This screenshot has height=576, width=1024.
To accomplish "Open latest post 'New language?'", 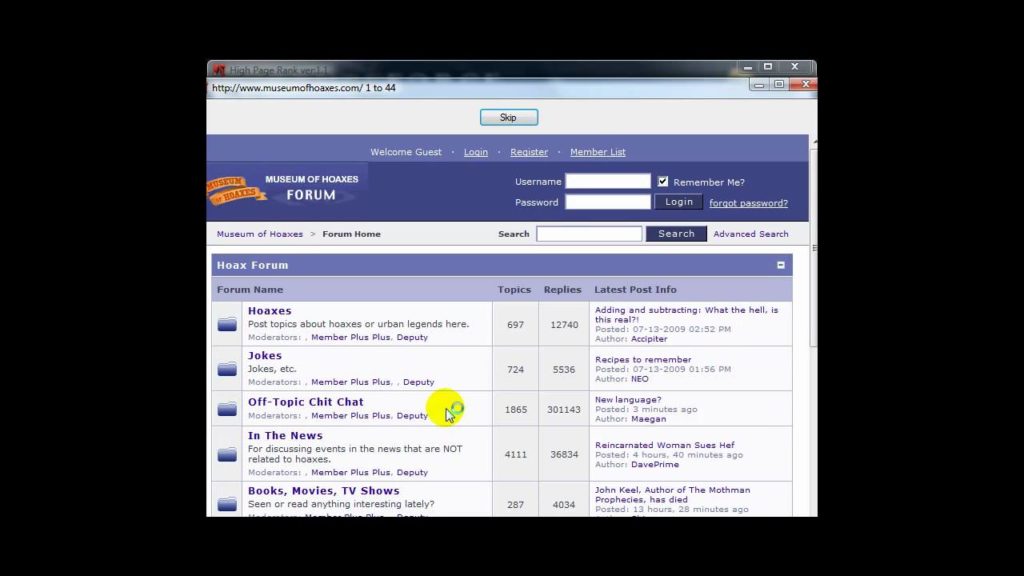I will pyautogui.click(x=628, y=400).
